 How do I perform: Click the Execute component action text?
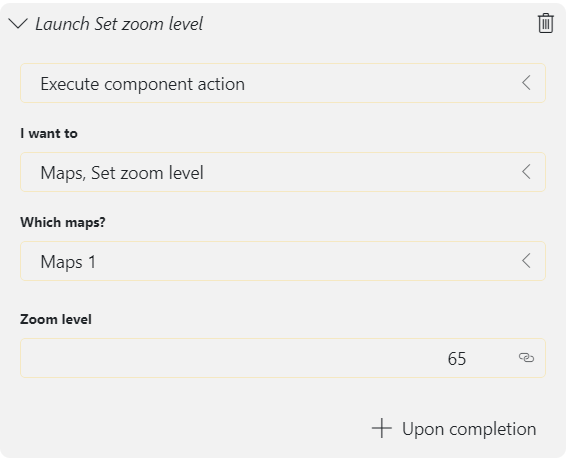pos(142,84)
